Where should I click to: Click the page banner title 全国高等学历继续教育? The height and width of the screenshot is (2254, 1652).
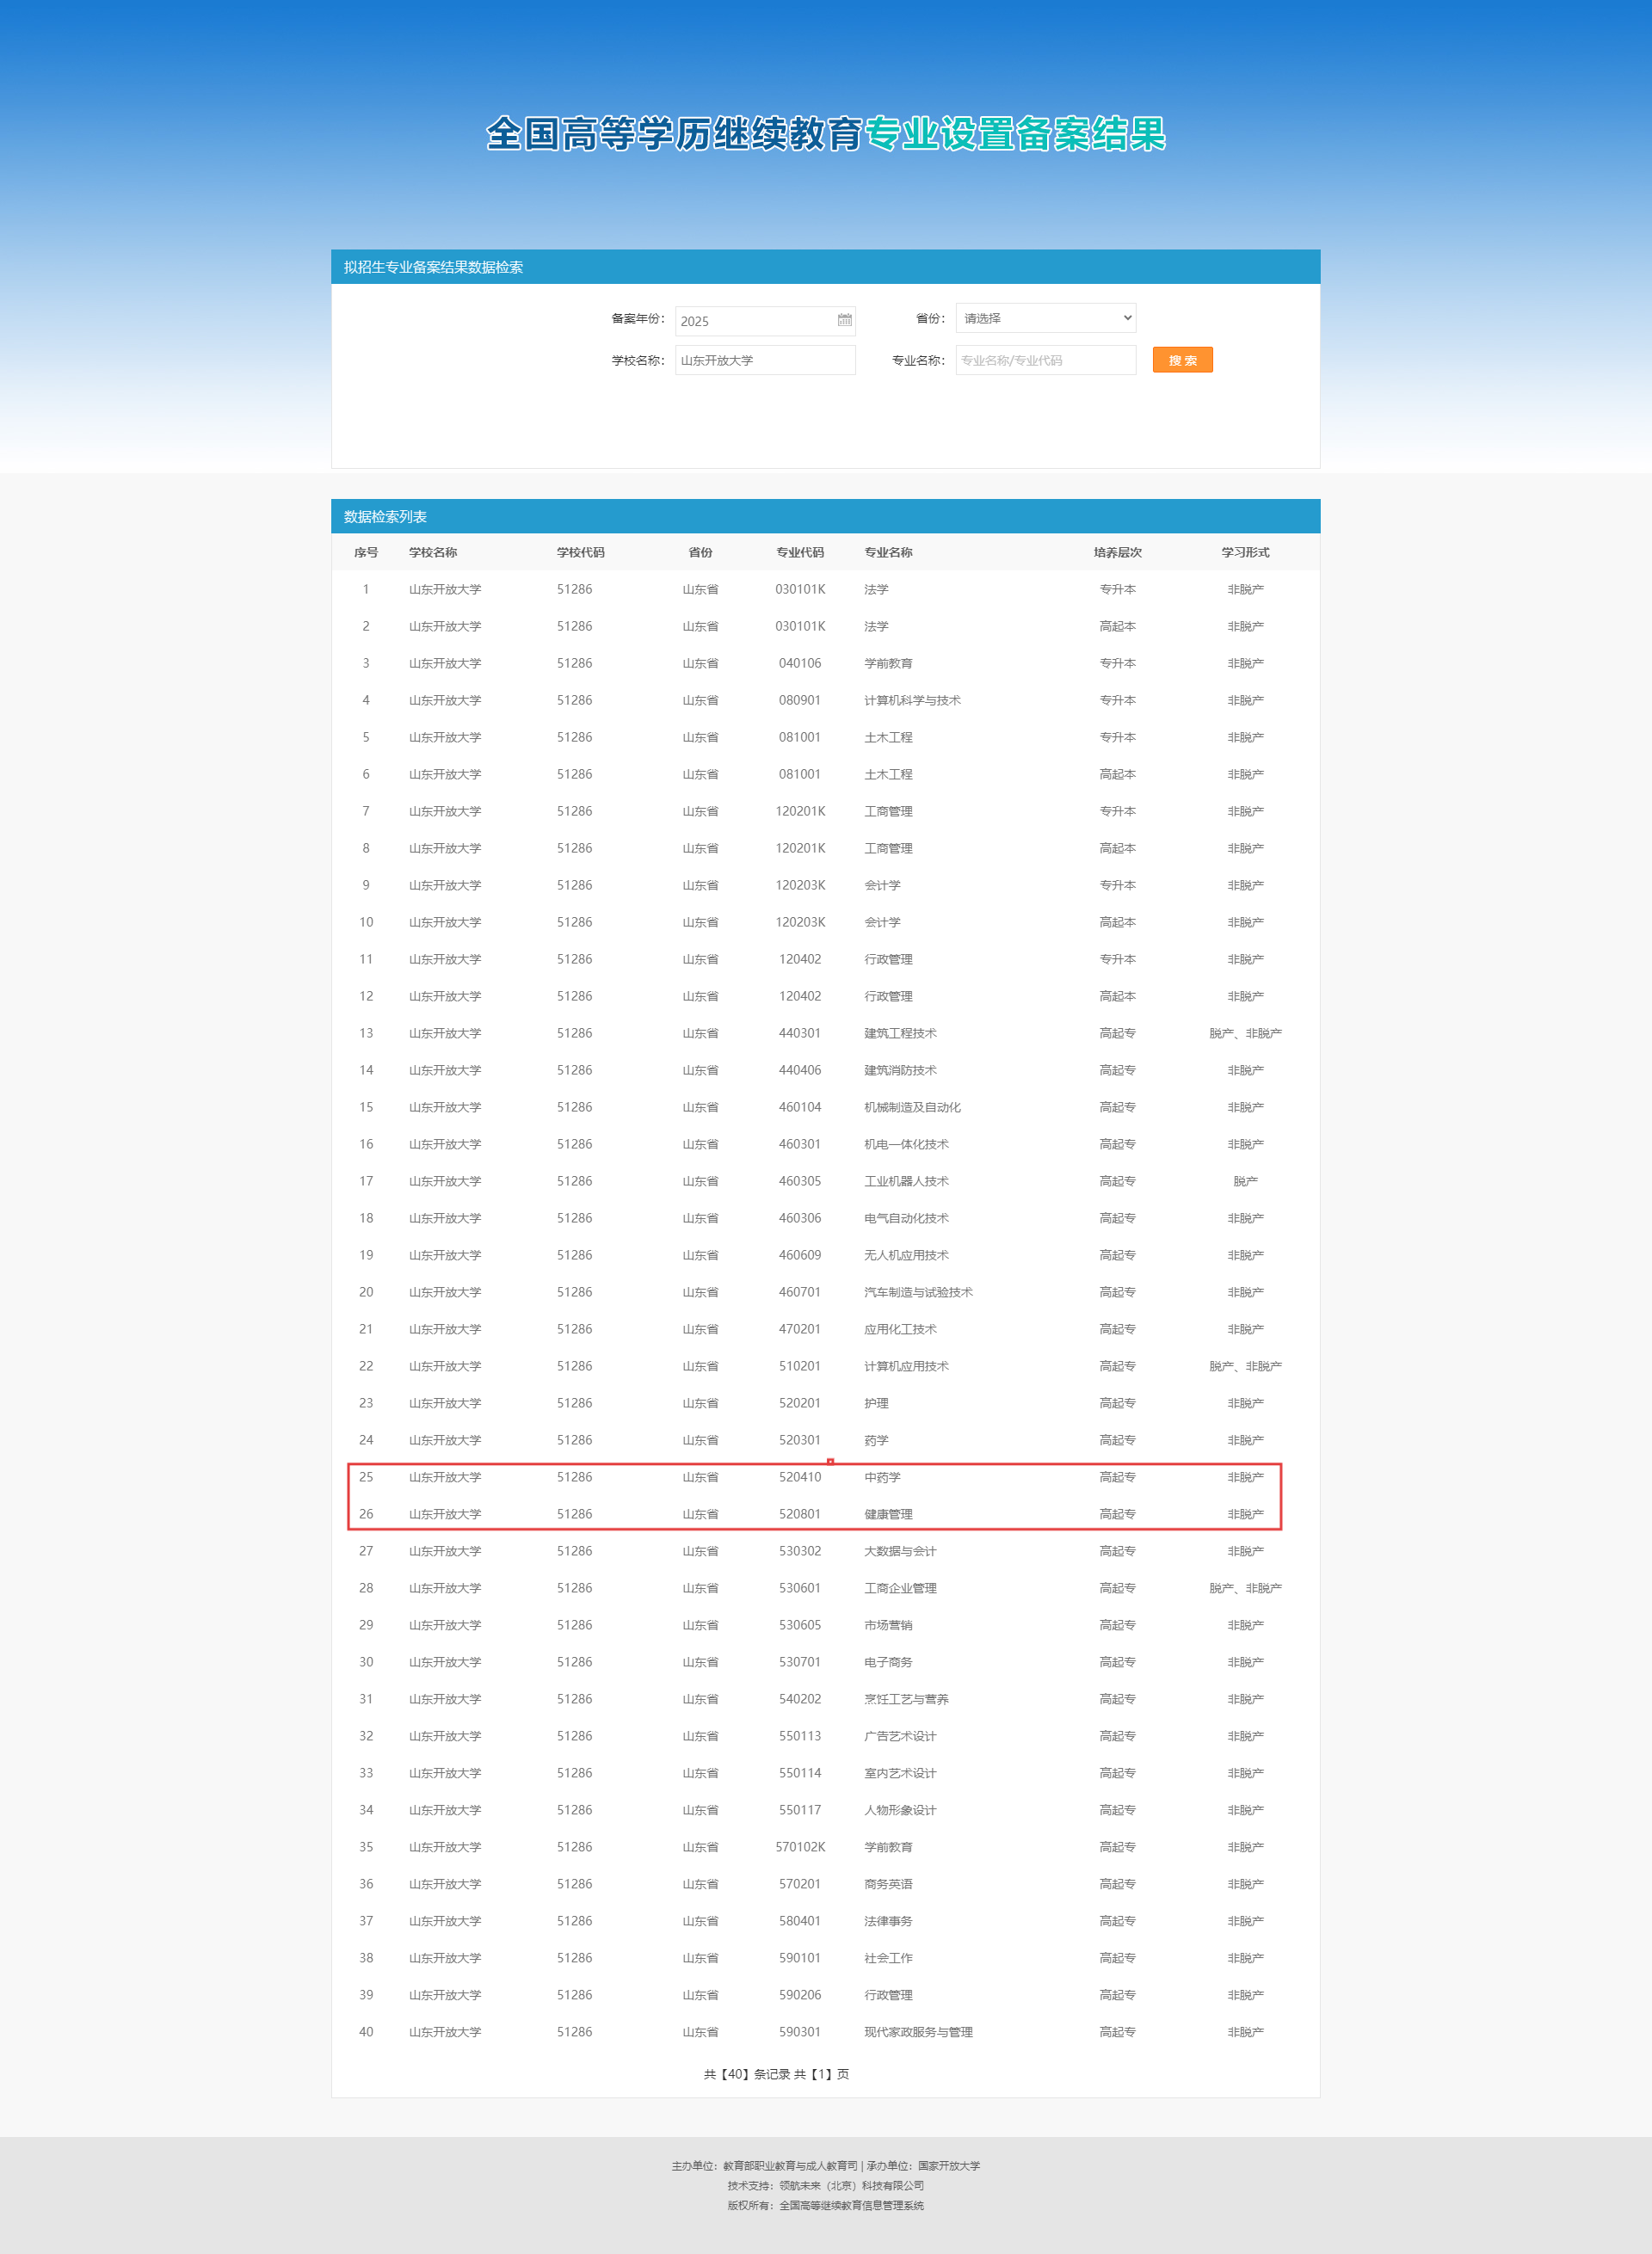click(x=674, y=133)
